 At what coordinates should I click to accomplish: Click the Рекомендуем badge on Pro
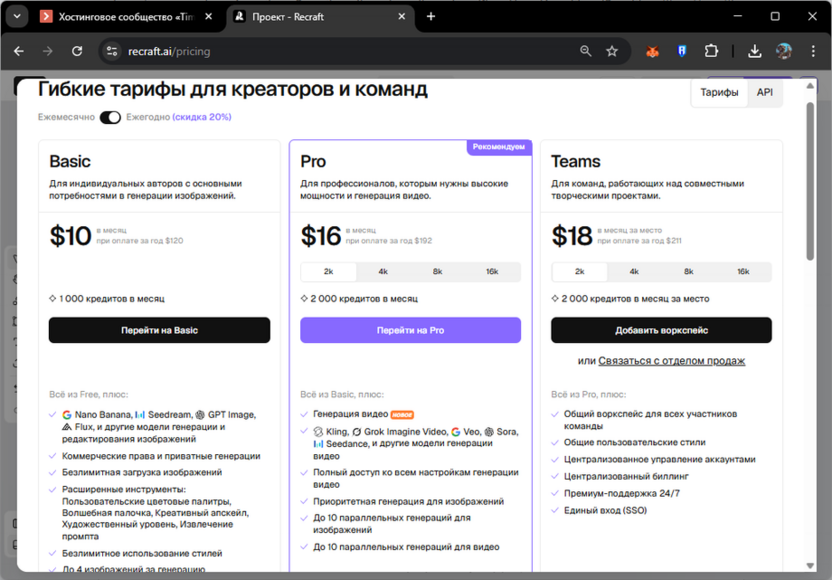click(499, 147)
